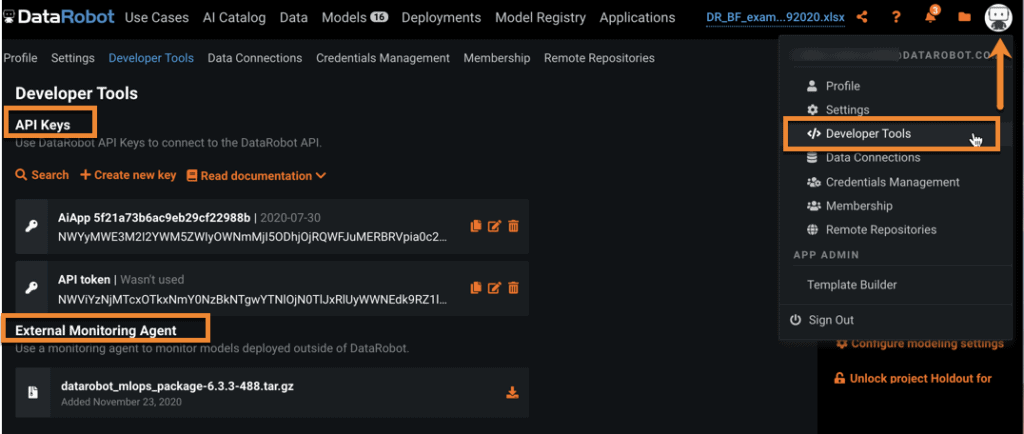Click Configure modeling settings link

tap(920, 343)
